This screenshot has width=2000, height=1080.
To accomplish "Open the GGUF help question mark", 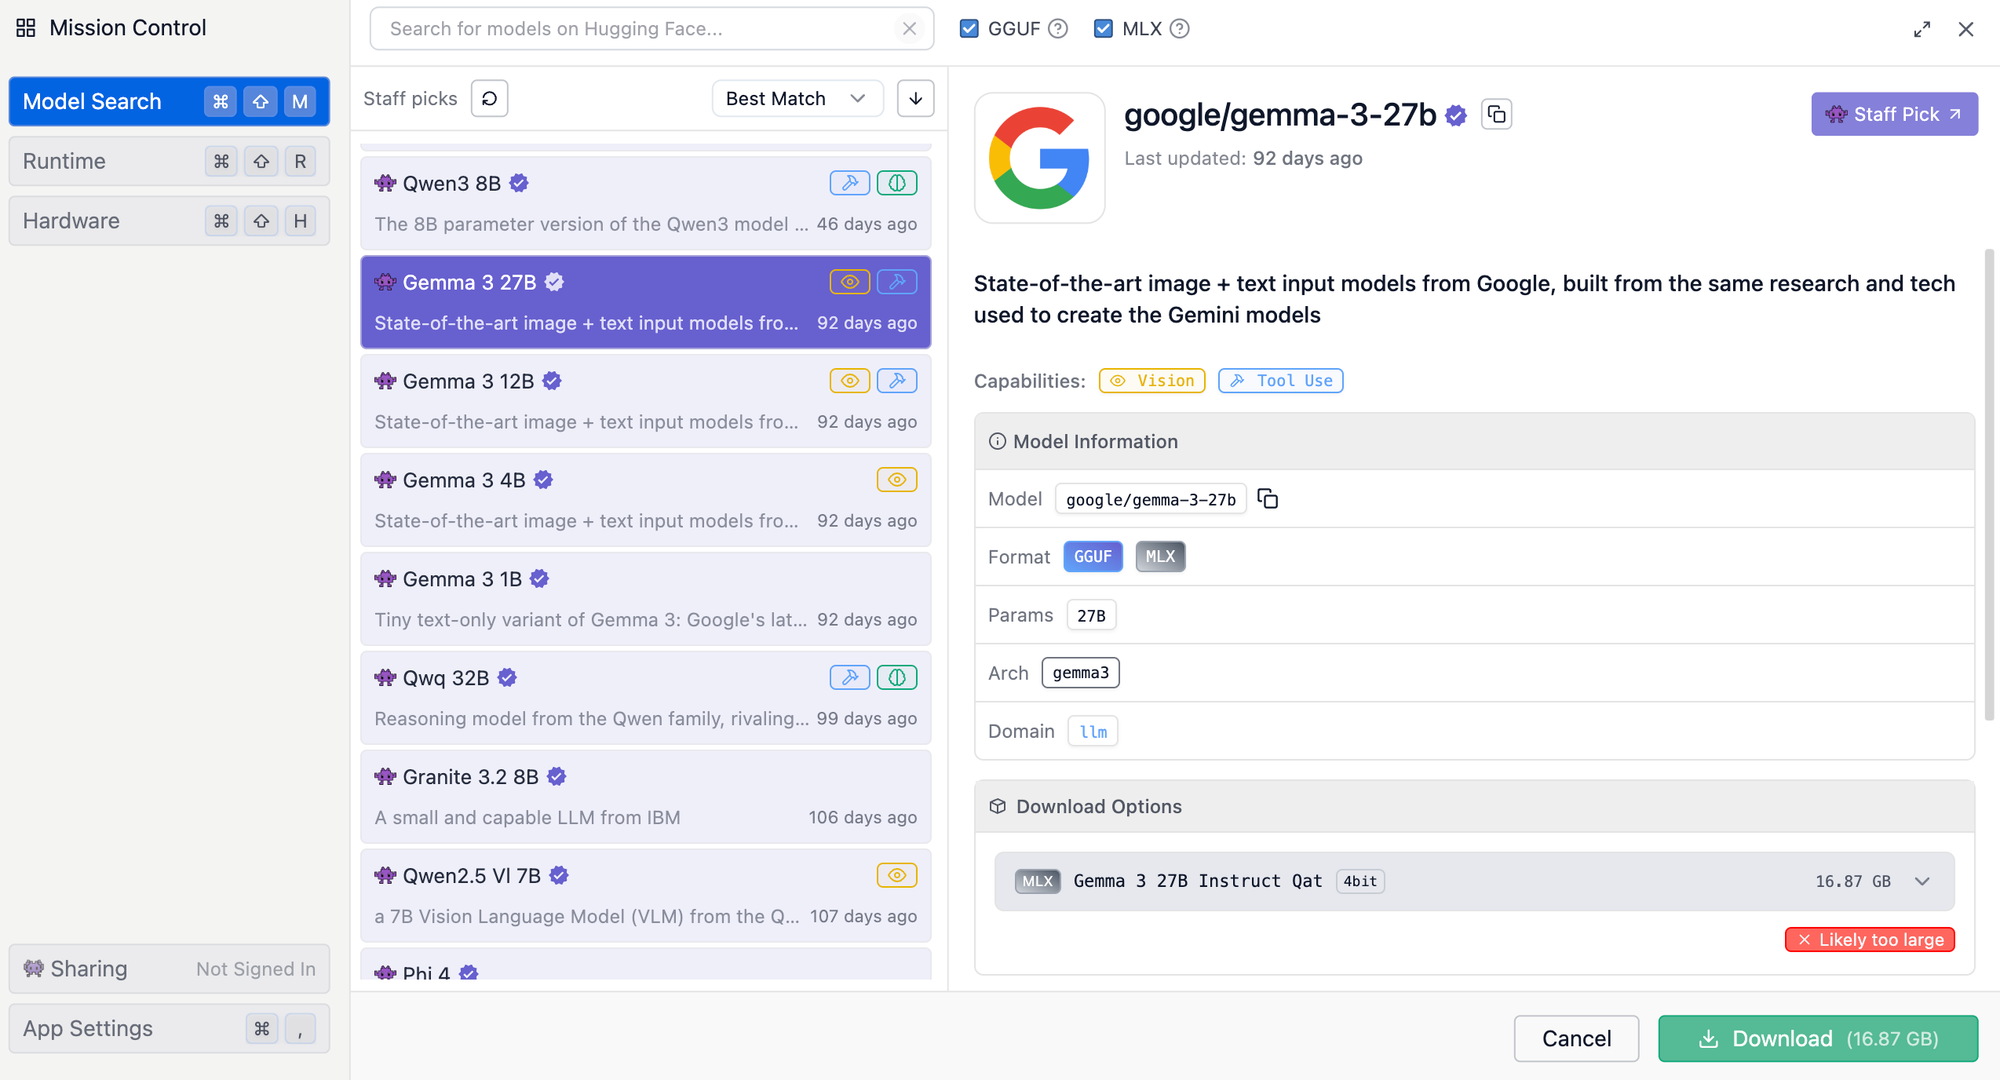I will pyautogui.click(x=1058, y=29).
